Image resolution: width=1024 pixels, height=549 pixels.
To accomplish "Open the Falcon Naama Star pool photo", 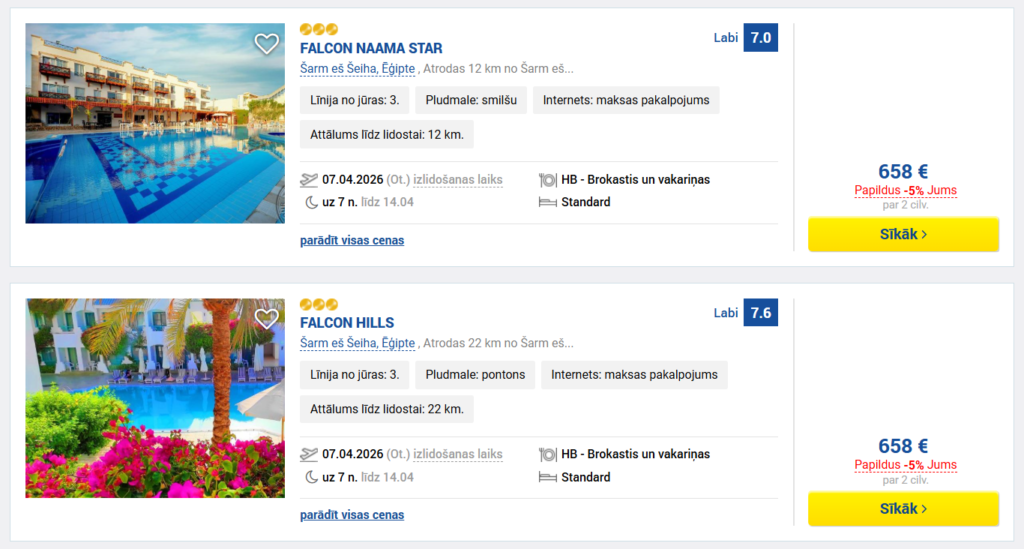I will [155, 123].
